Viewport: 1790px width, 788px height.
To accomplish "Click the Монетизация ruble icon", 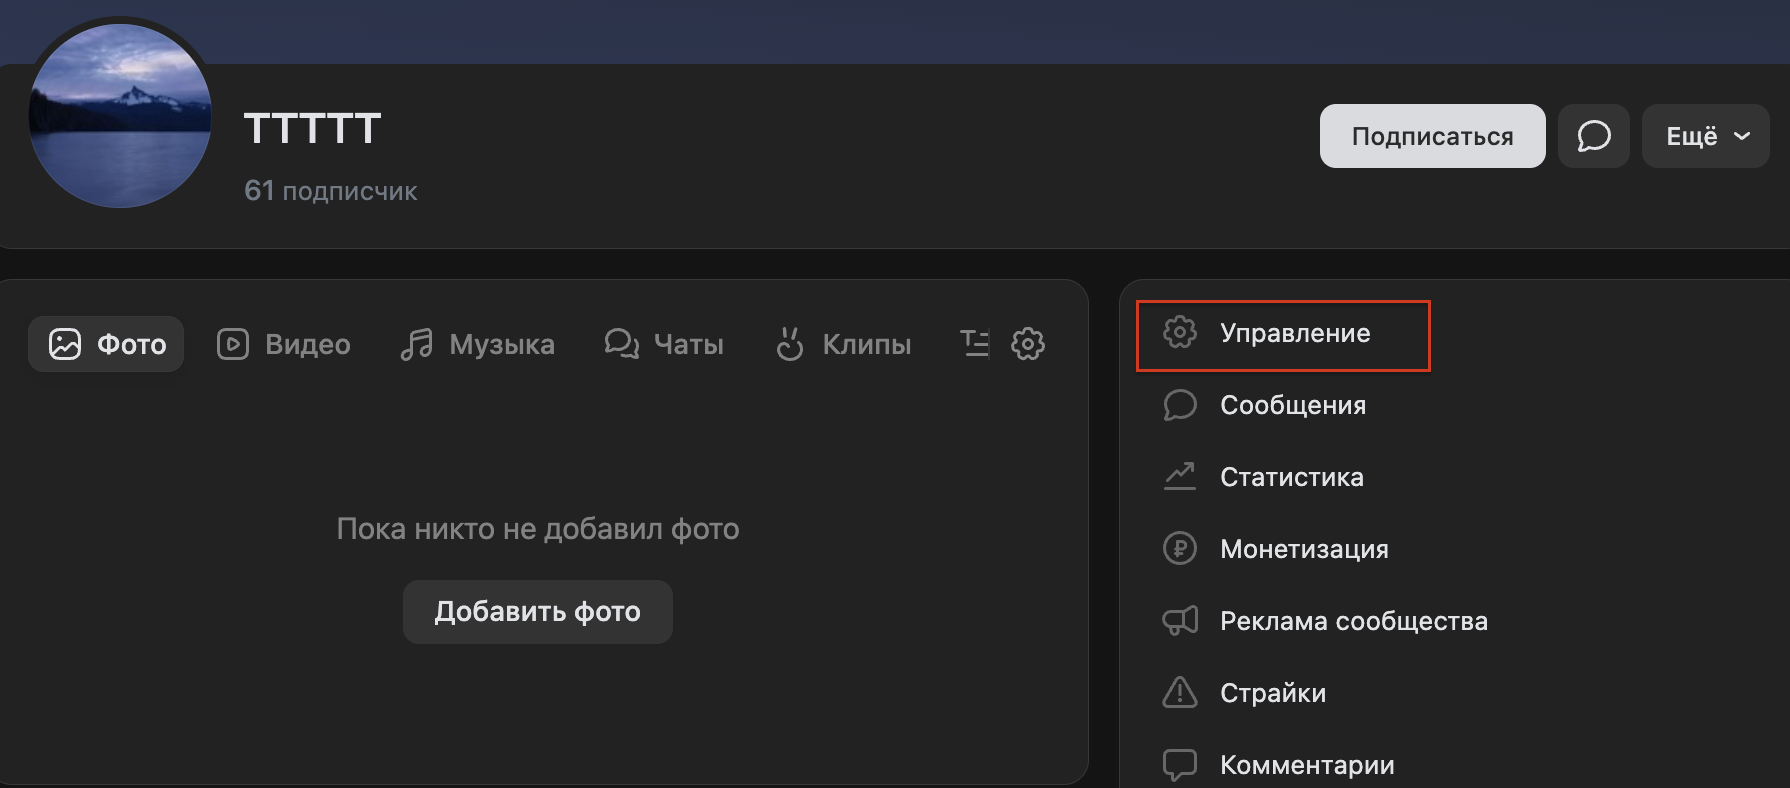I will 1180,549.
